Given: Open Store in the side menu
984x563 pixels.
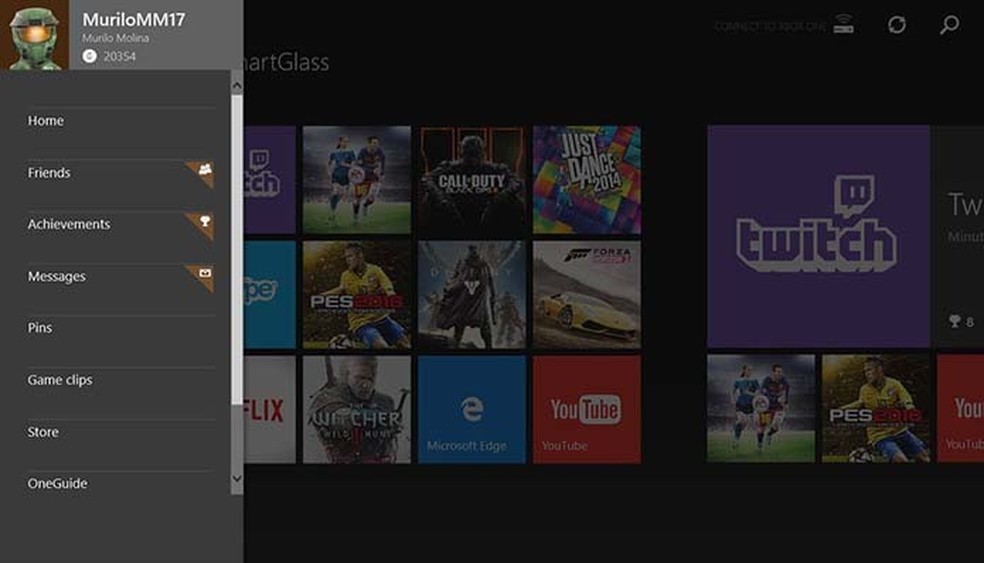Looking at the screenshot, I should click(120, 432).
